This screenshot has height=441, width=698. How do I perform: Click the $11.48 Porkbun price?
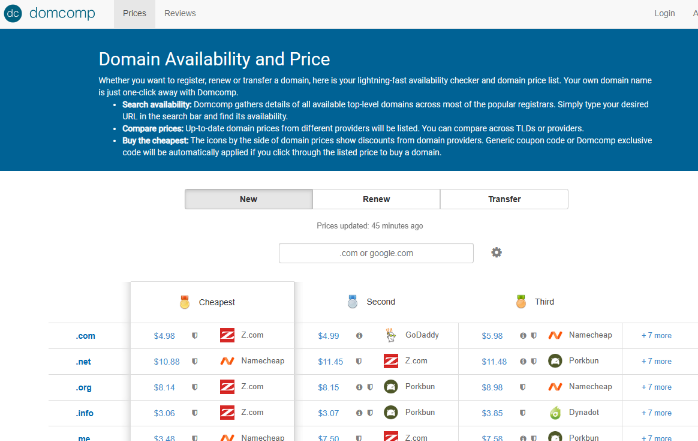coord(494,362)
